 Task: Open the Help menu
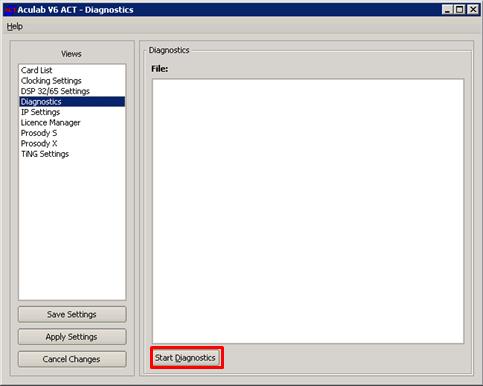[x=15, y=26]
